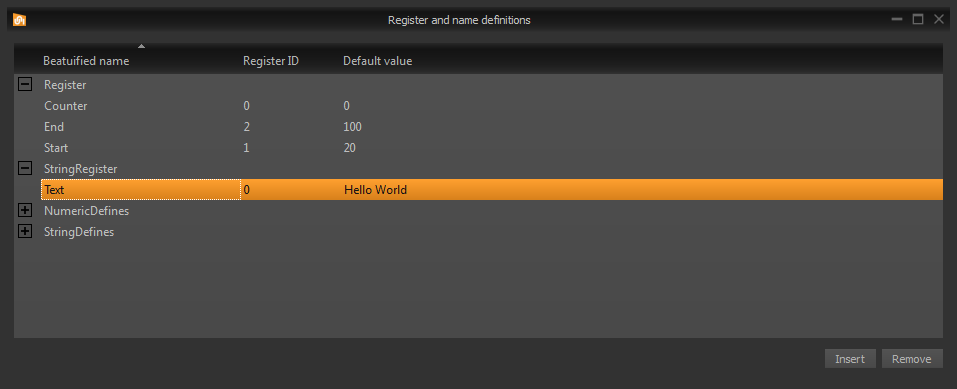Screen dimensions: 957x389
Task: Sort by Beatuified name column header
Action: tap(86, 61)
